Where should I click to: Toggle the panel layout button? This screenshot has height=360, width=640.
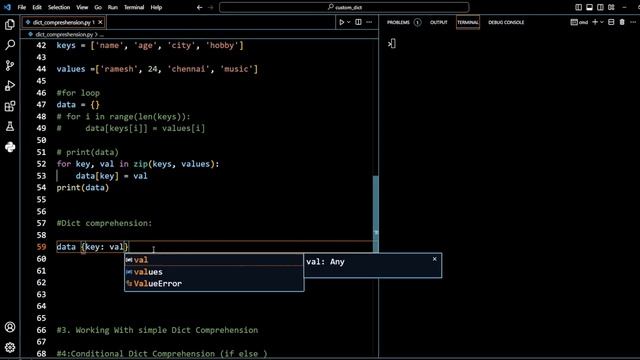589,7
